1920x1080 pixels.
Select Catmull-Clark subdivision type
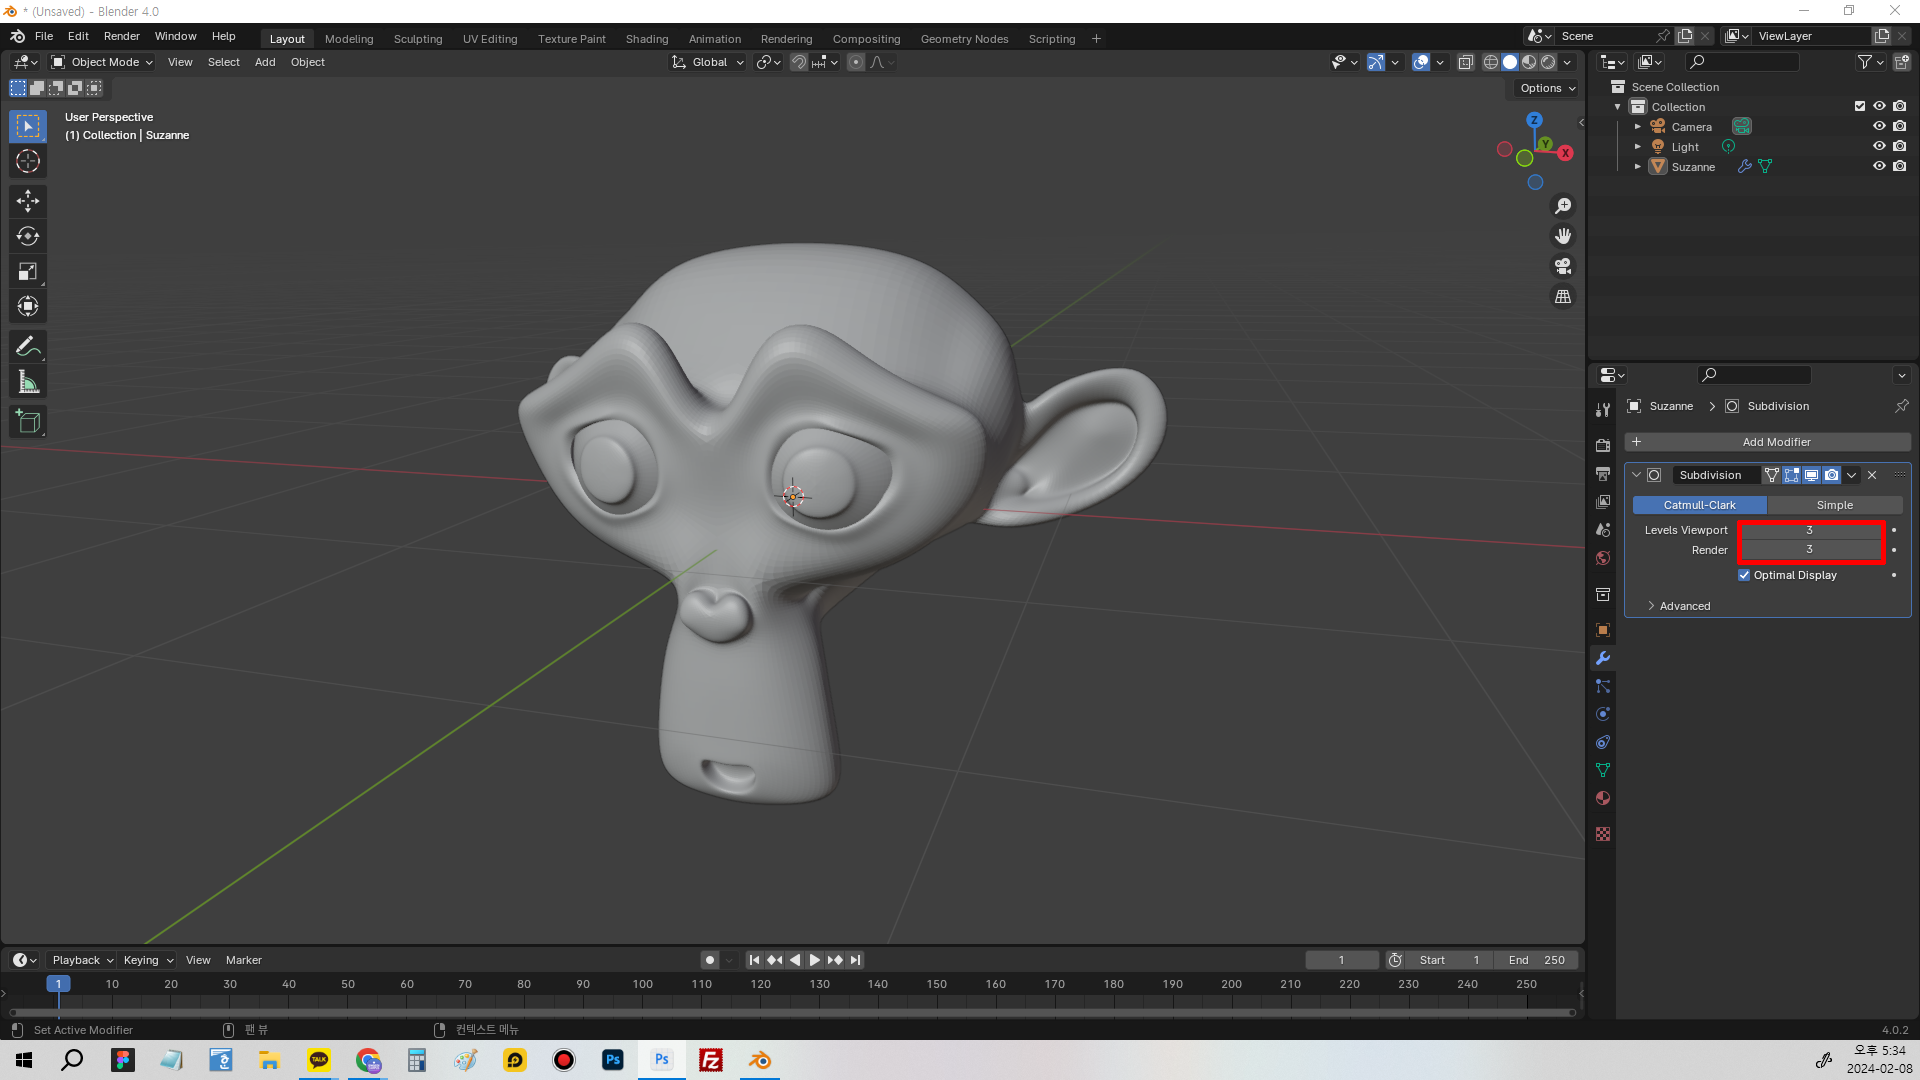point(1699,505)
